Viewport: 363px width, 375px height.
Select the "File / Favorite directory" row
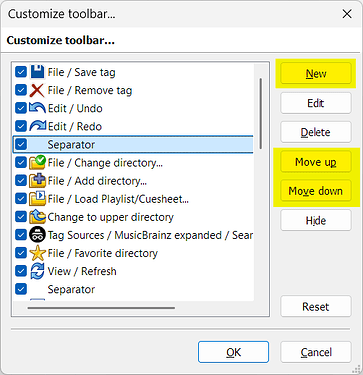tap(133, 253)
